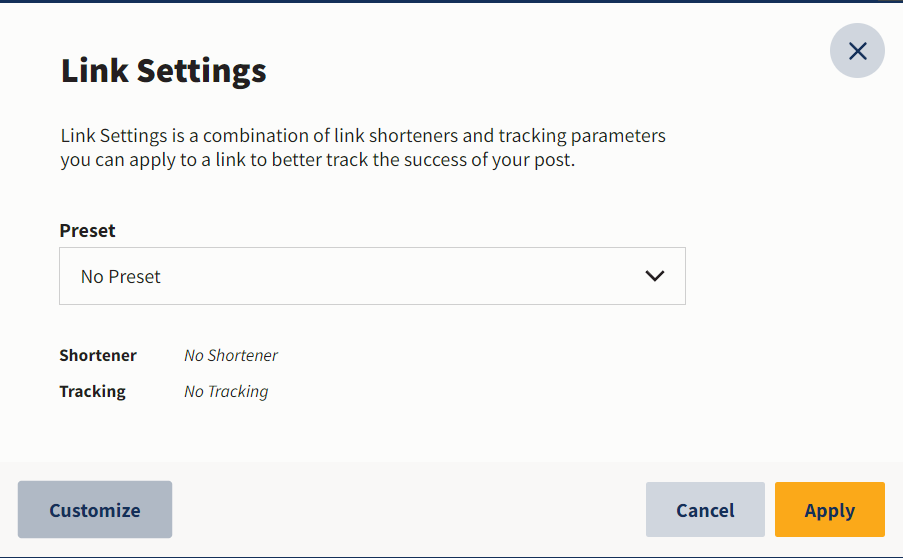
Task: Open the No Preset combo box
Action: 372,276
